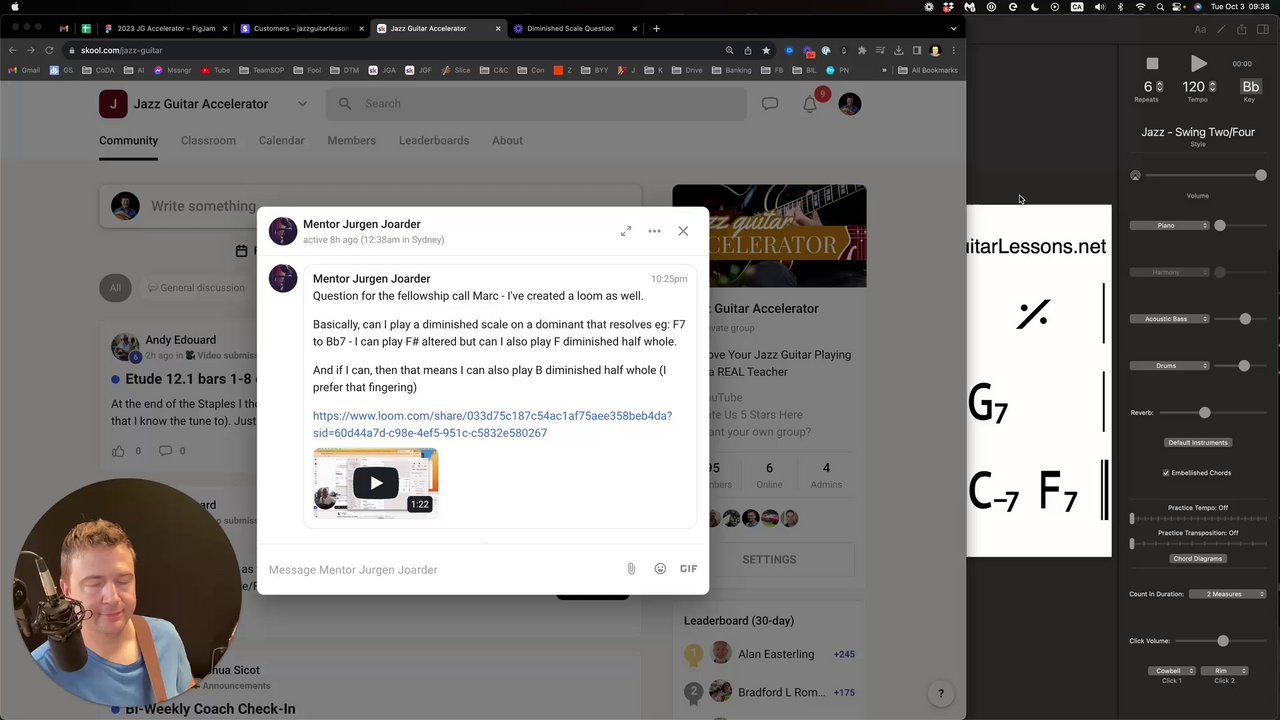This screenshot has width=1280, height=720.
Task: Click the Practice Tempo slider handle
Action: click(1132, 519)
